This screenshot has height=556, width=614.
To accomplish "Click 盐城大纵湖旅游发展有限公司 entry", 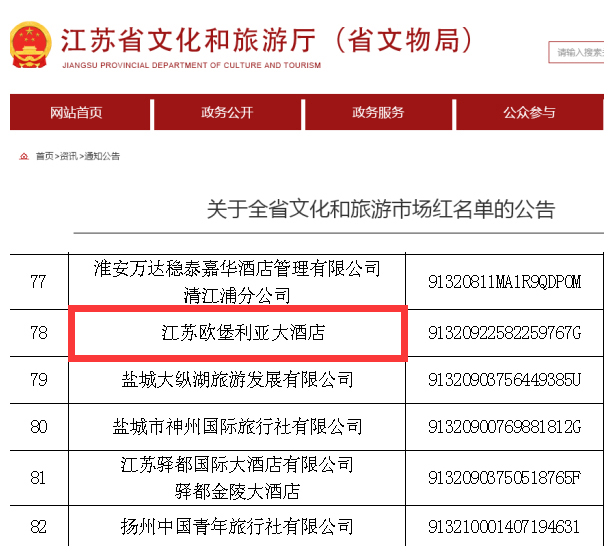I will pyautogui.click(x=237, y=380).
